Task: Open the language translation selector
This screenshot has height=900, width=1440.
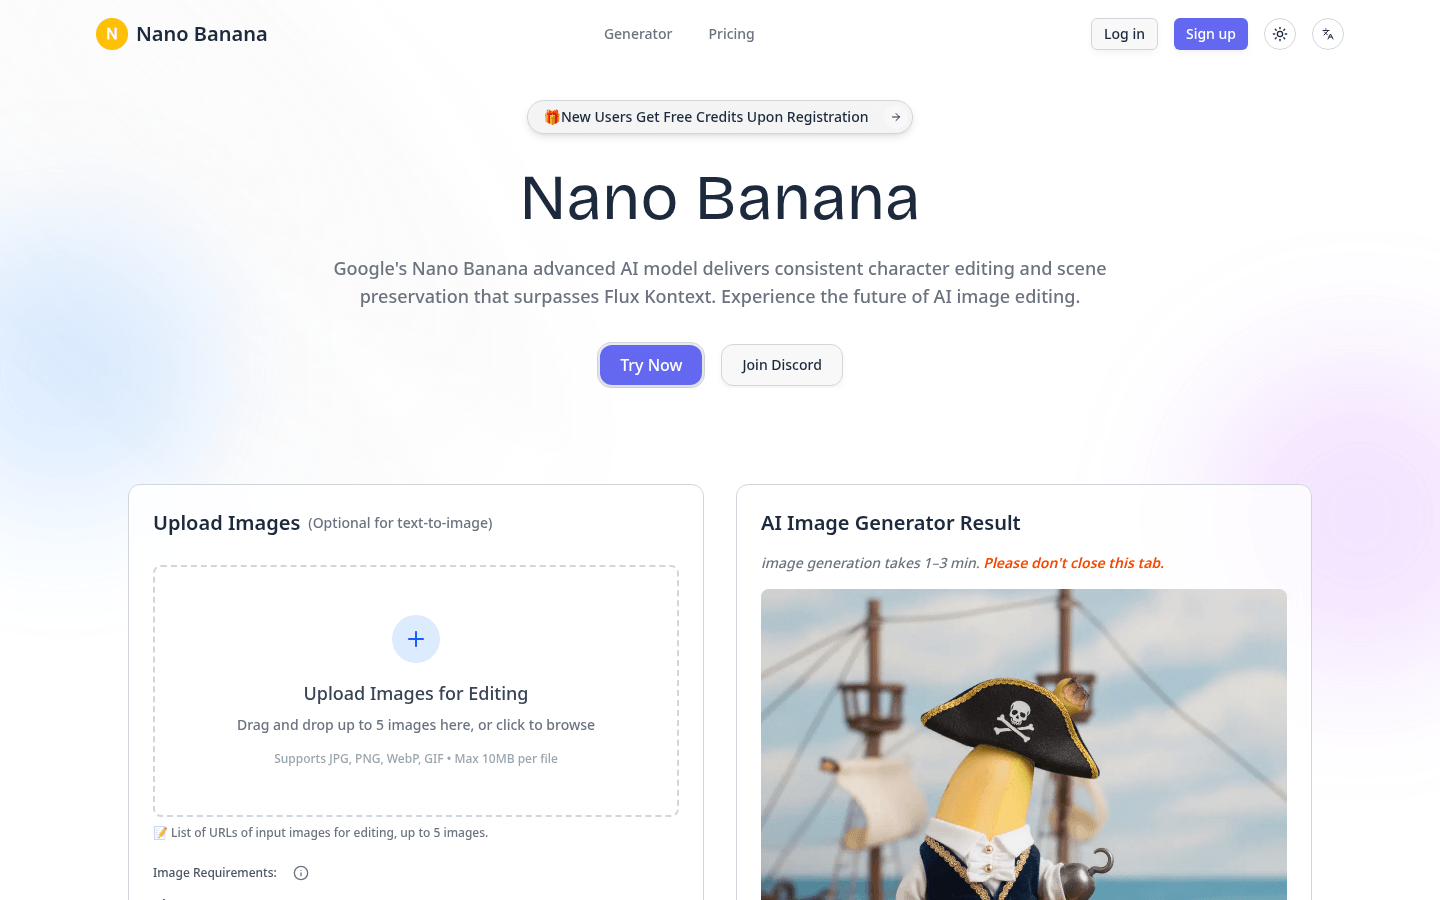Action: pyautogui.click(x=1328, y=34)
